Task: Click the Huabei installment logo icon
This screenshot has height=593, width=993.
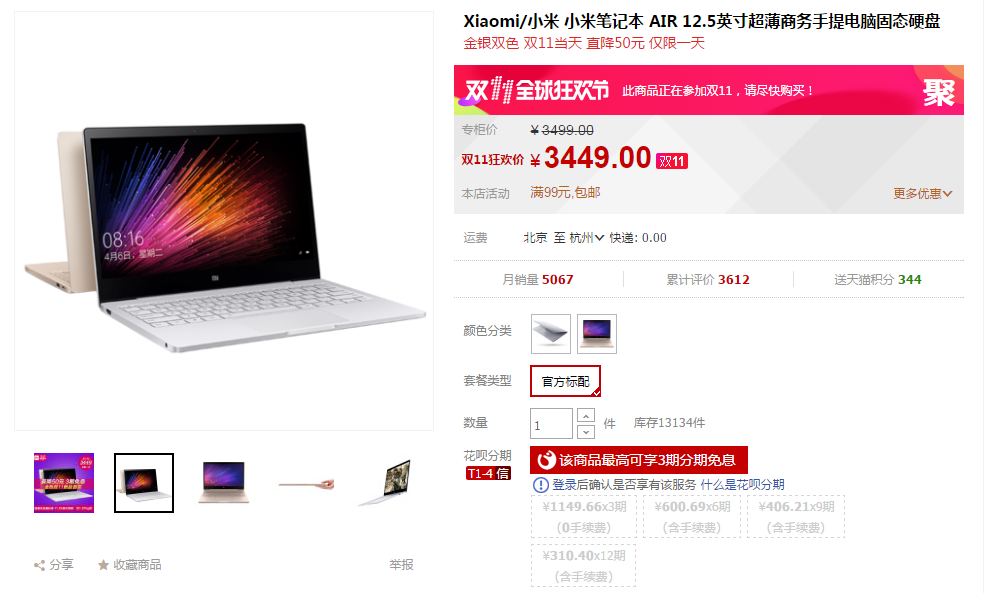Action: [547, 460]
